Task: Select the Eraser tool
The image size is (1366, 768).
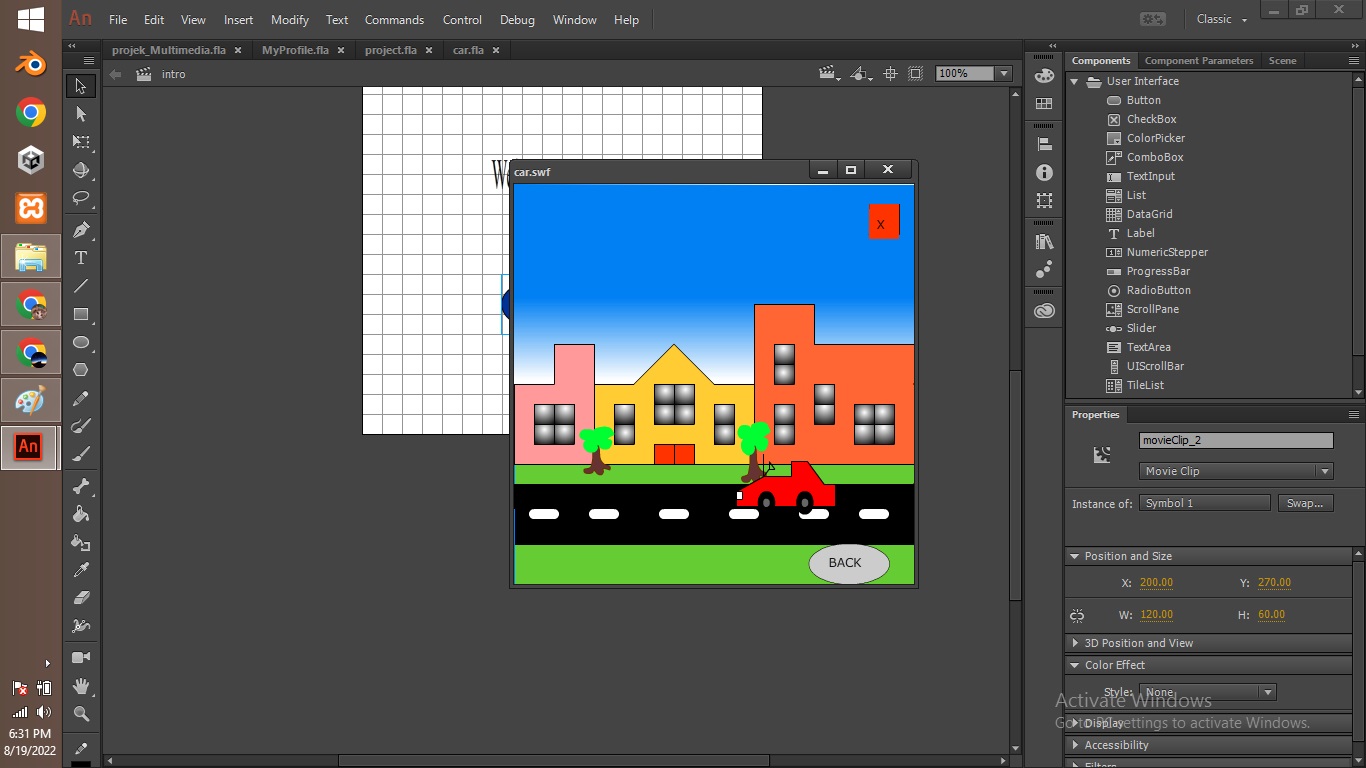Action: click(81, 598)
